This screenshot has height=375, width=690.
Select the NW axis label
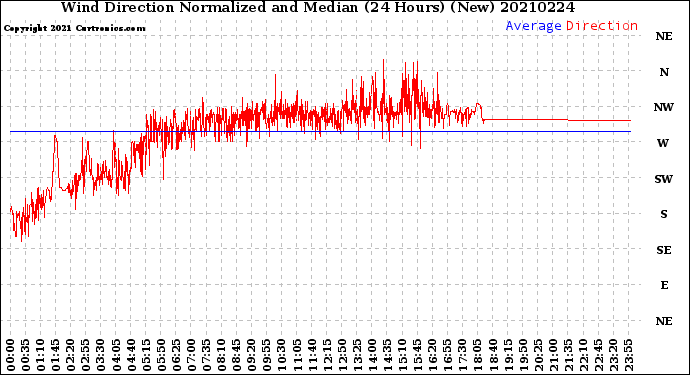point(664,107)
